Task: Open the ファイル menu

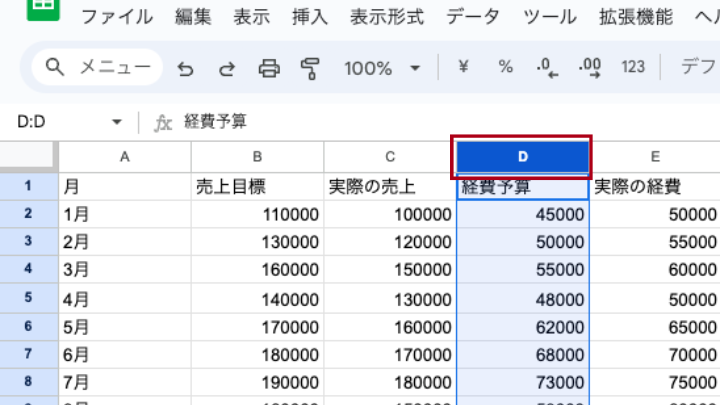Action: pyautogui.click(x=117, y=17)
